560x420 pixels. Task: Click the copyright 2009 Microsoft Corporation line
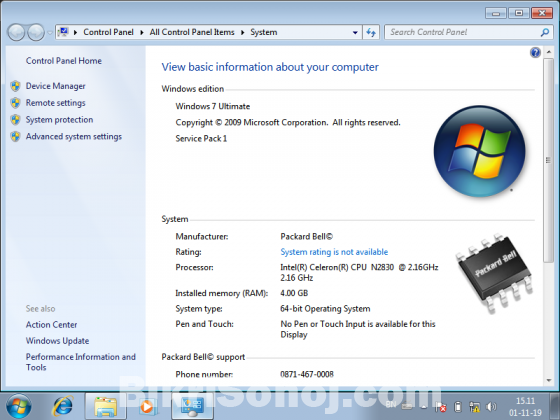pyautogui.click(x=288, y=122)
